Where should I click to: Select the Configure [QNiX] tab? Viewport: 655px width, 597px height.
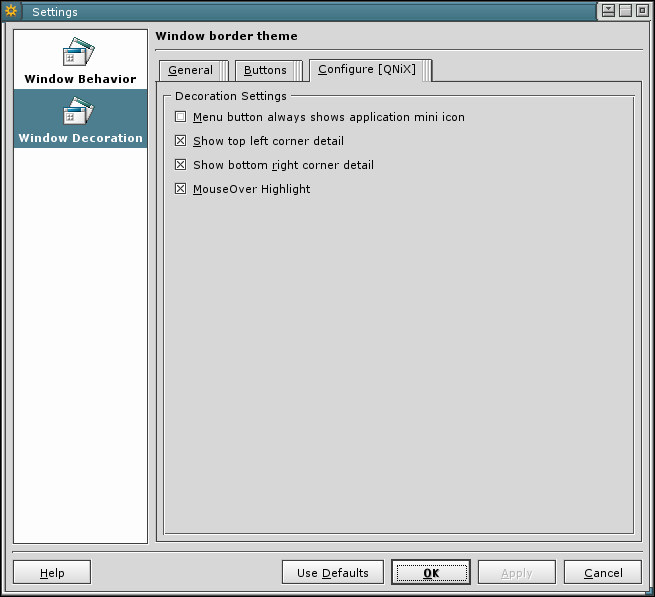click(371, 70)
